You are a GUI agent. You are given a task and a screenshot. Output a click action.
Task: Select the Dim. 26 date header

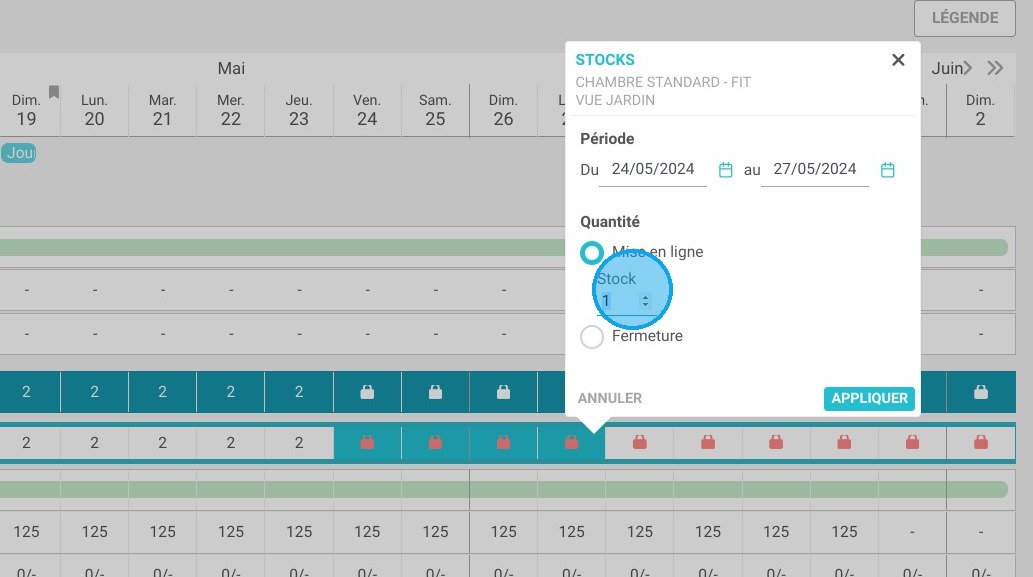503,110
